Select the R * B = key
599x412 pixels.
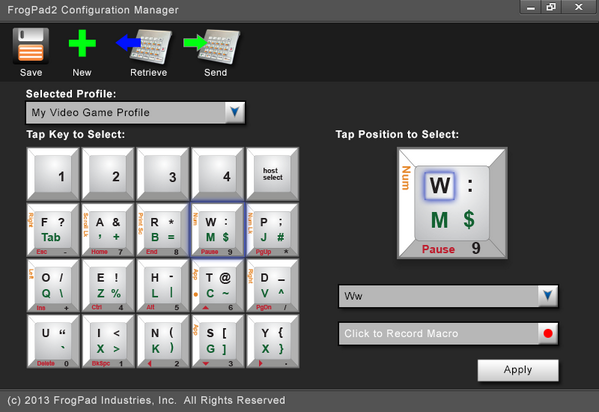point(163,230)
